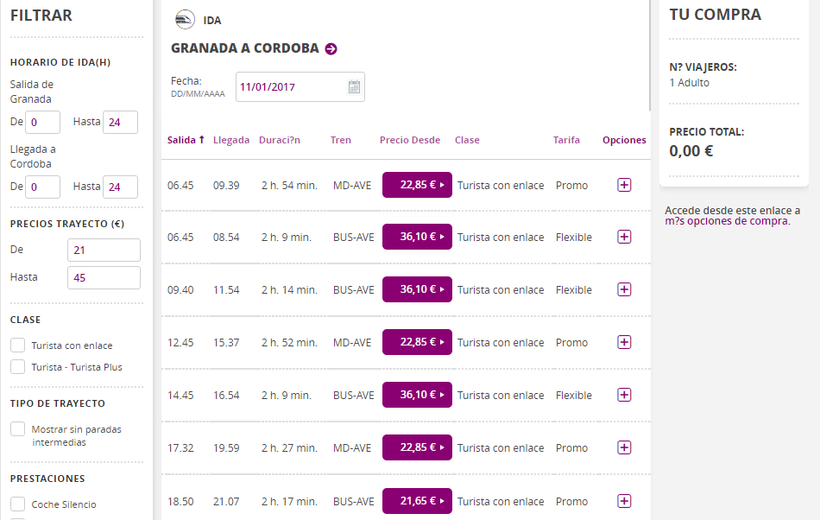
Task: Click the arrow icon beside Granada a Cordoba
Action: pyautogui.click(x=331, y=48)
